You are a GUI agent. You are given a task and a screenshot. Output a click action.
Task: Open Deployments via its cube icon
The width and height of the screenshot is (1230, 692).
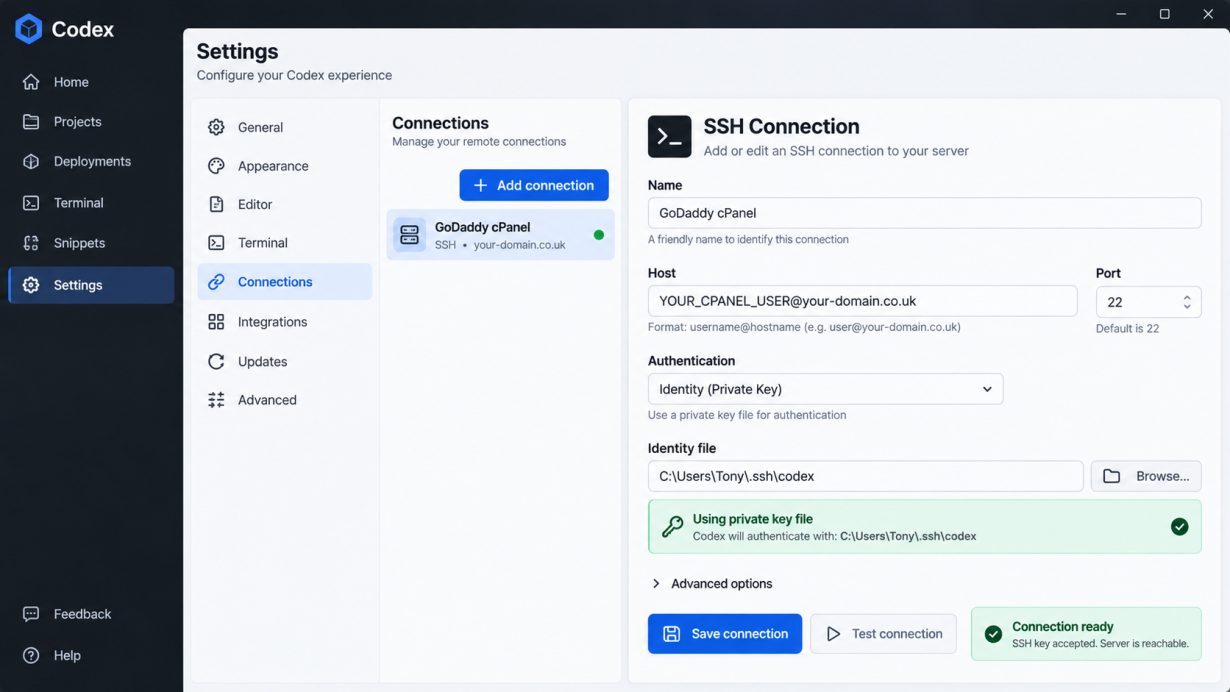31,161
